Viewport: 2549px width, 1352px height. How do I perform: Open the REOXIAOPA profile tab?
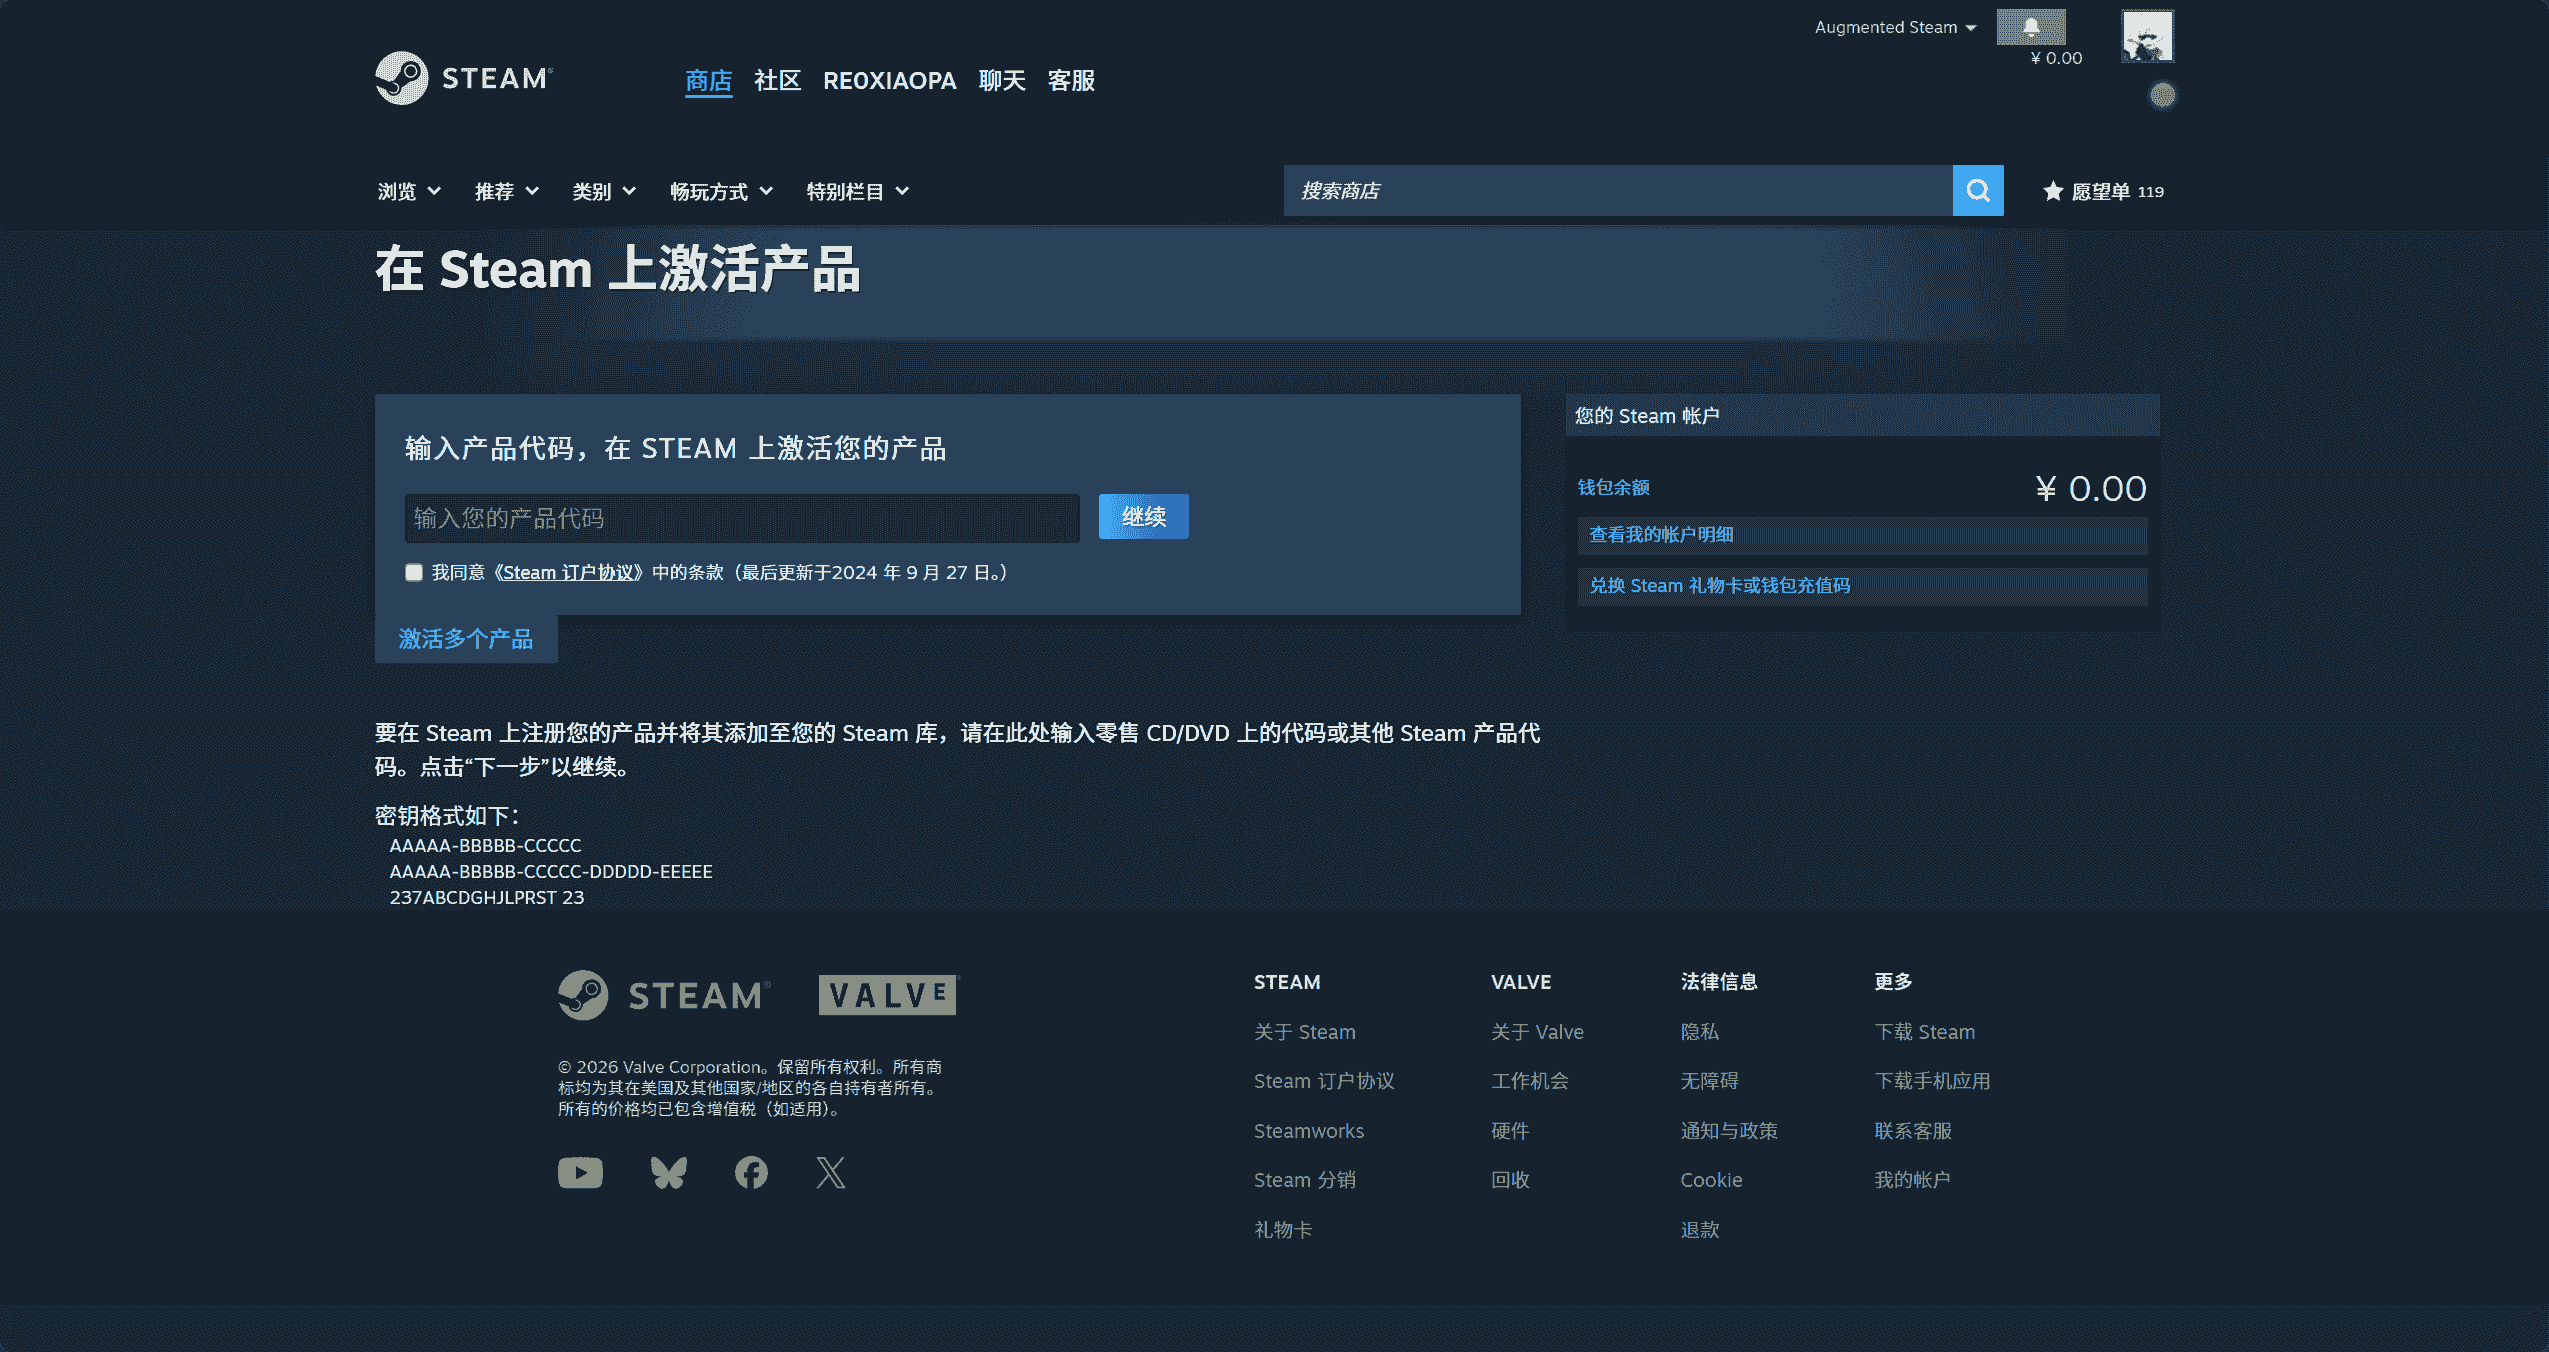[889, 80]
